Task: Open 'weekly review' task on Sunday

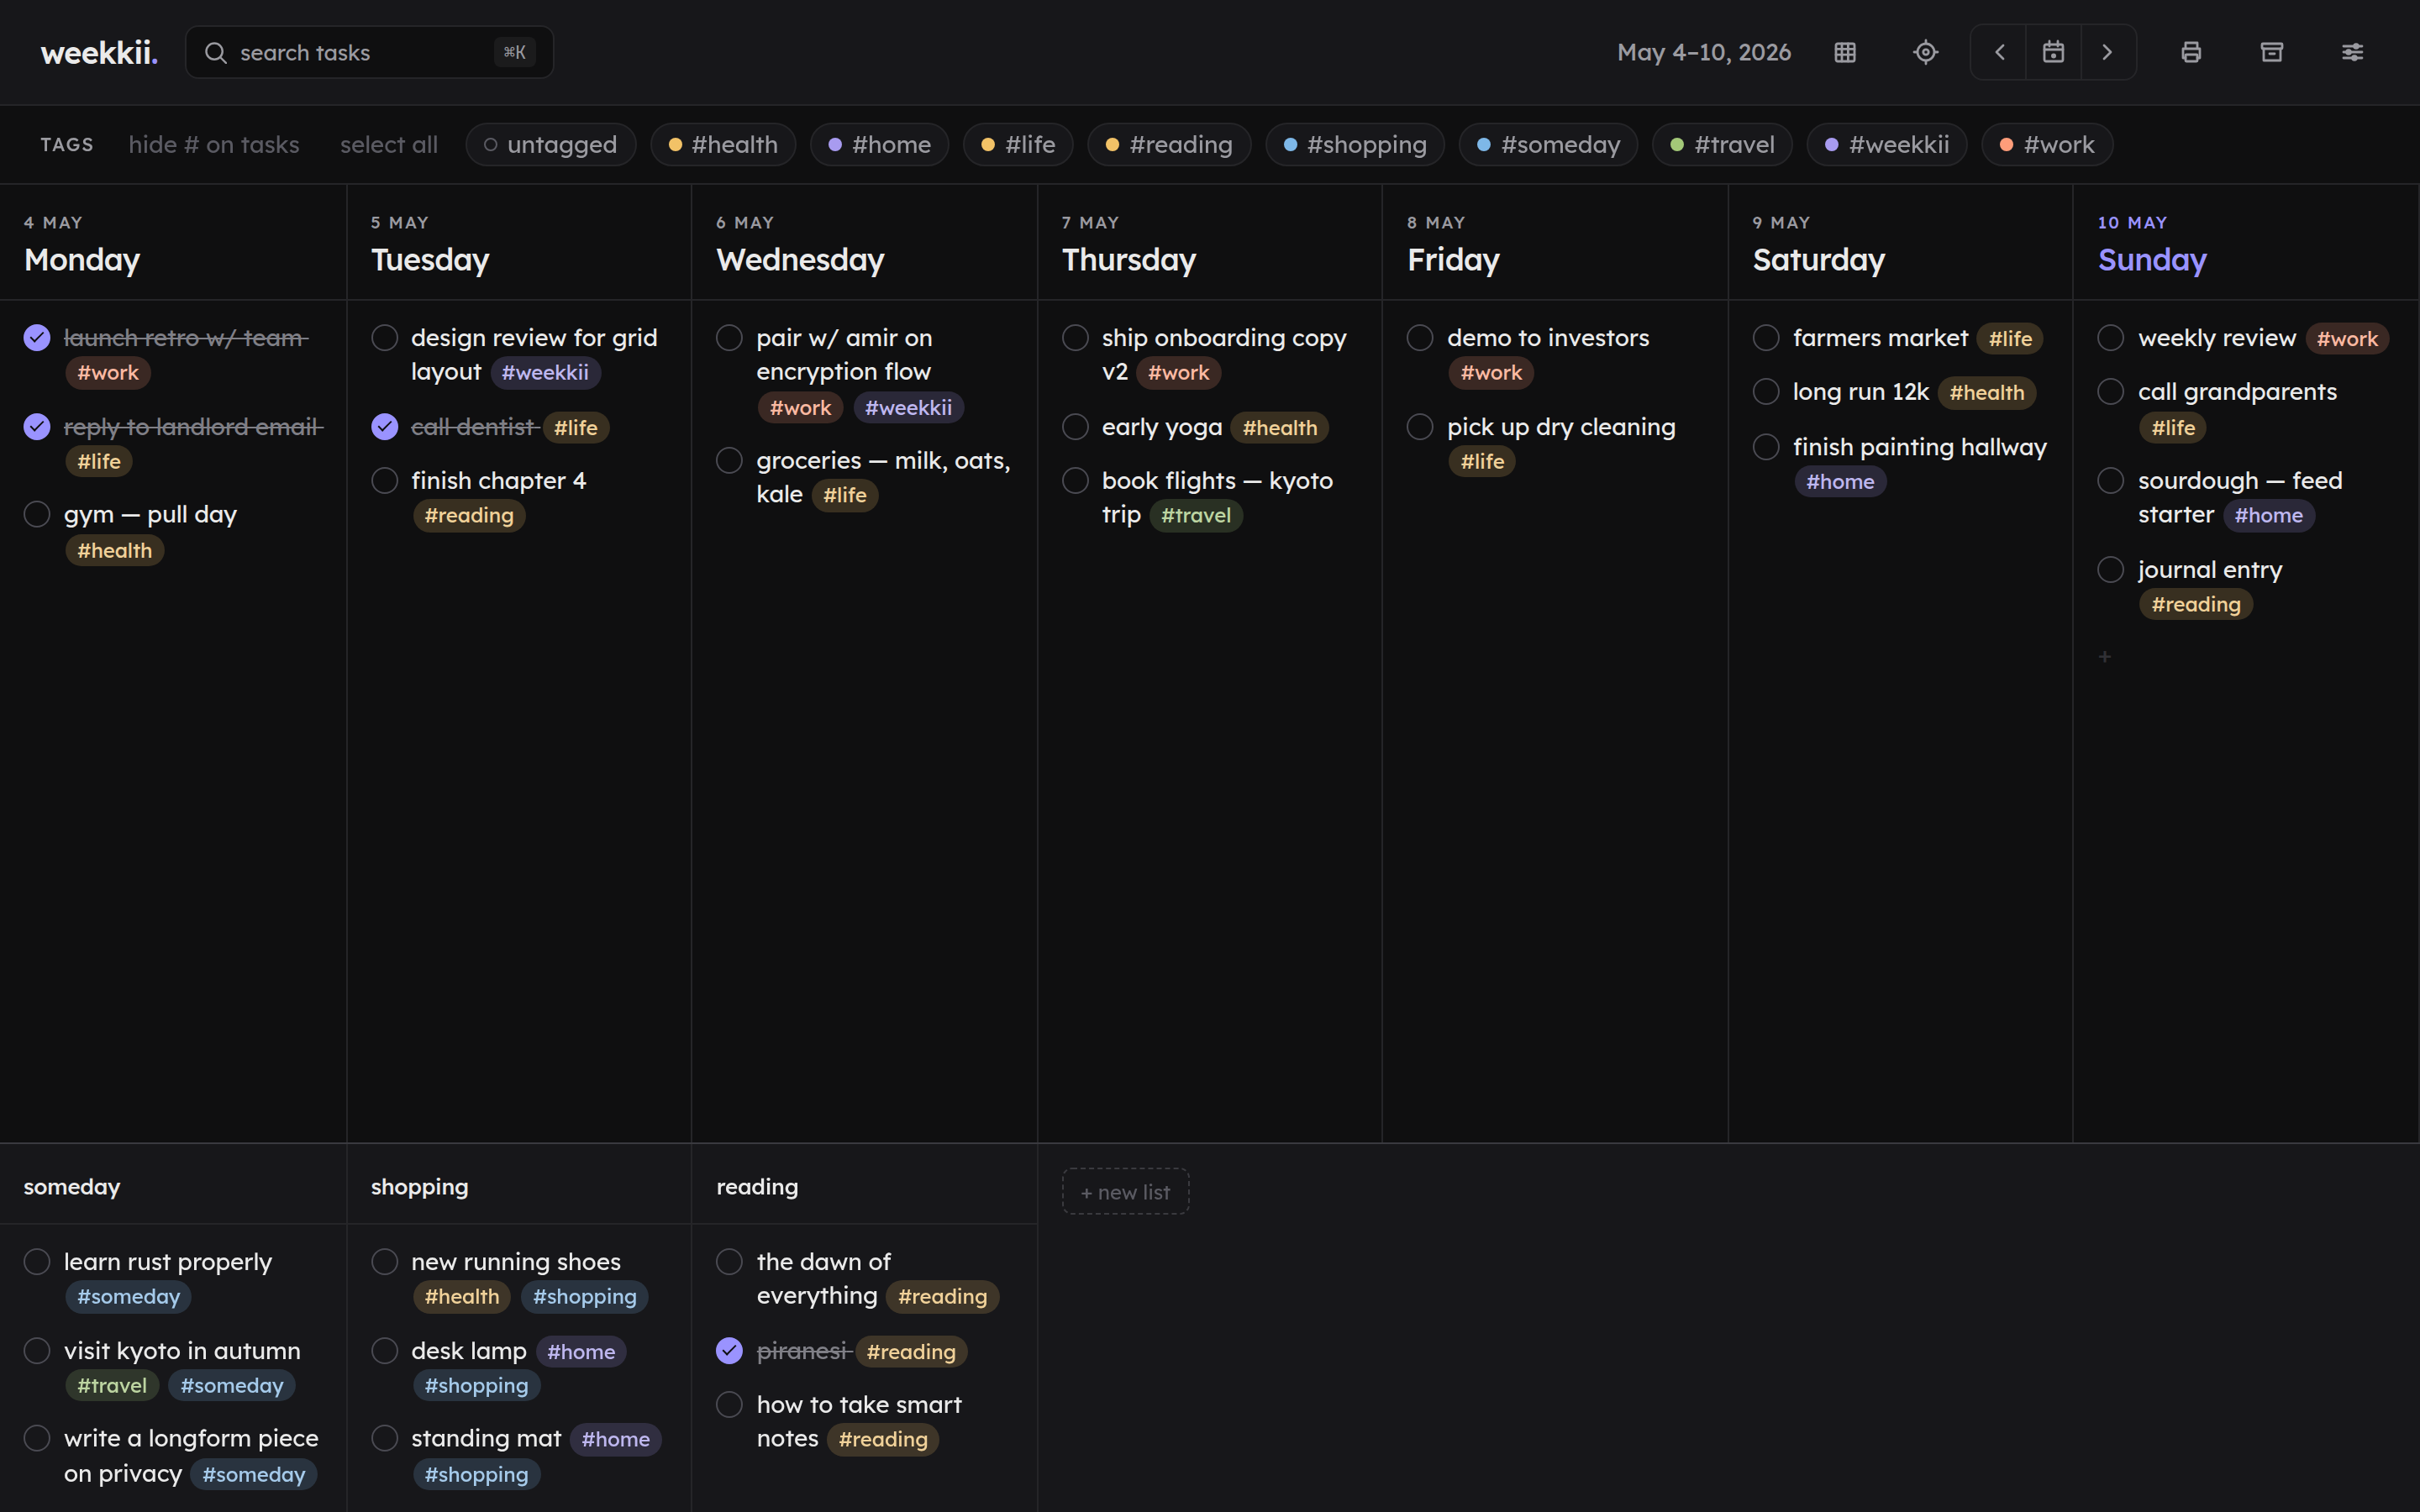Action: tap(2216, 338)
